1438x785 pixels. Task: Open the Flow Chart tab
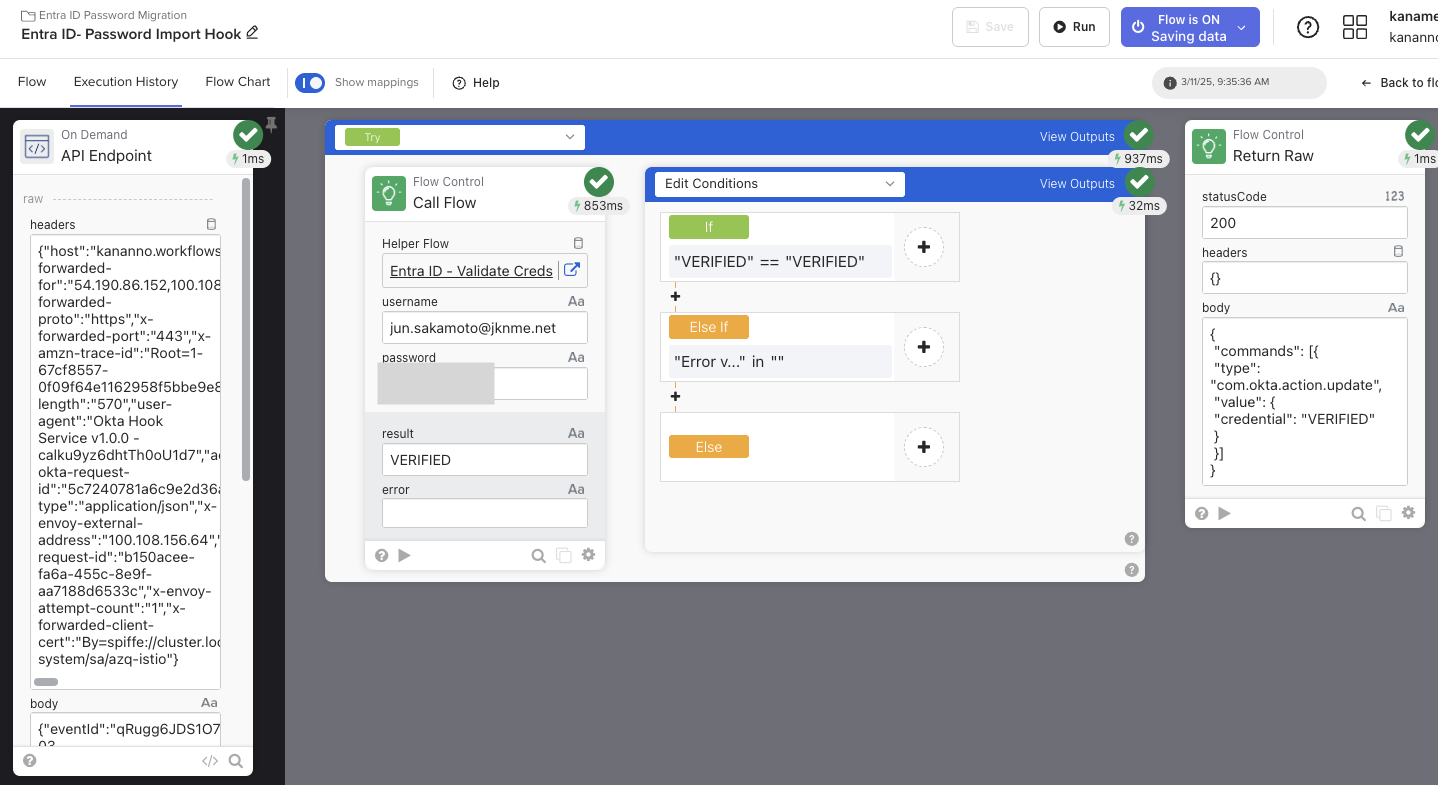point(238,82)
